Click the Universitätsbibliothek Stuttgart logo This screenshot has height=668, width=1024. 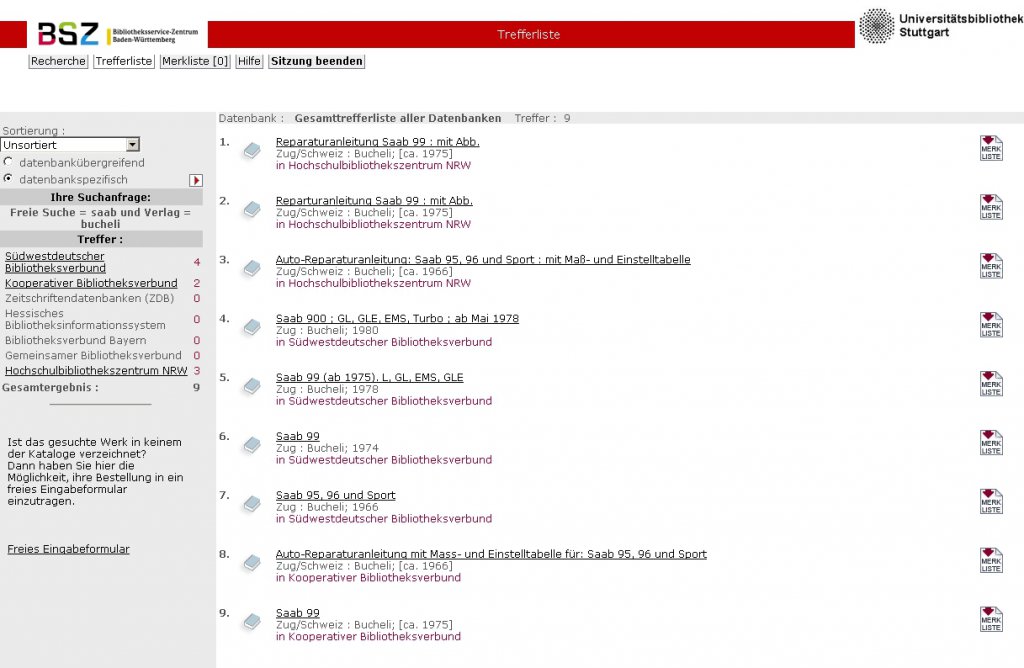(941, 26)
